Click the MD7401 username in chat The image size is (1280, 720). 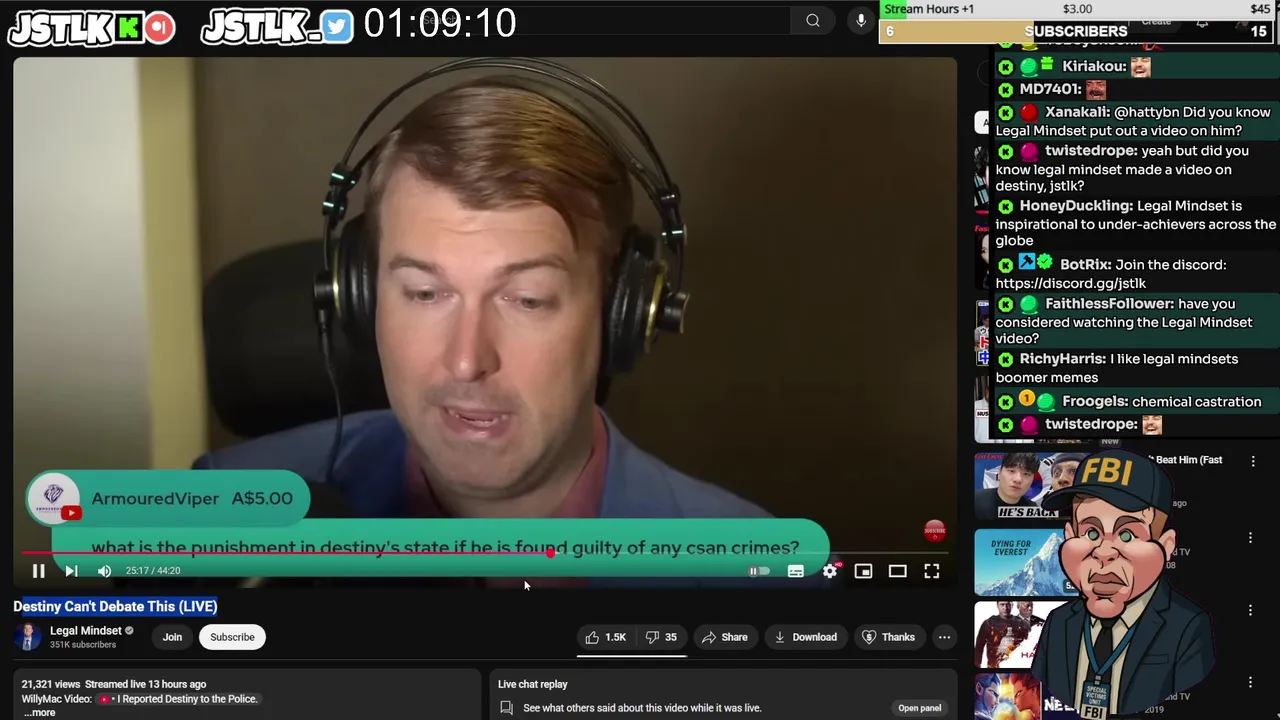coord(1051,89)
